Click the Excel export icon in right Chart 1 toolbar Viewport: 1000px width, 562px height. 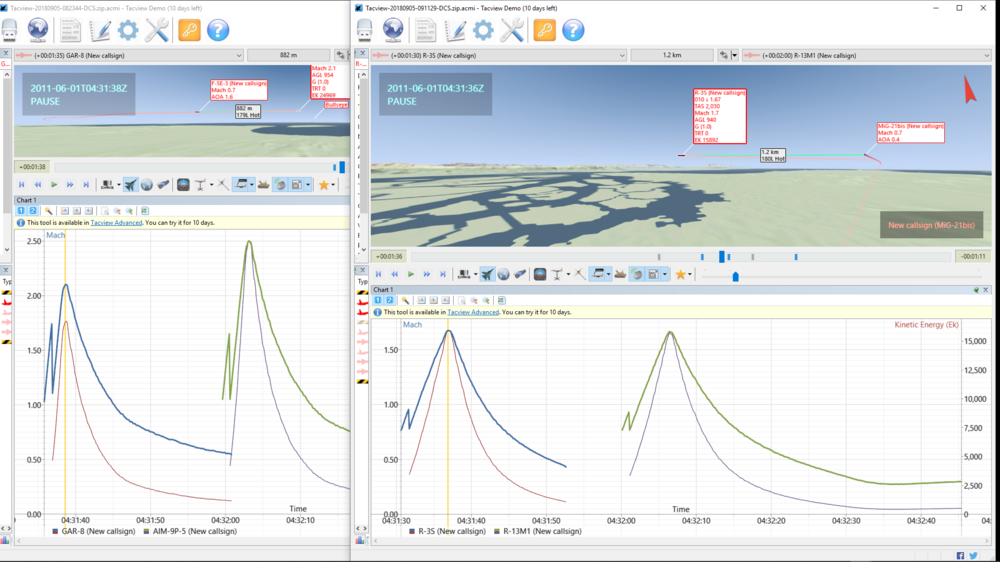tap(502, 300)
